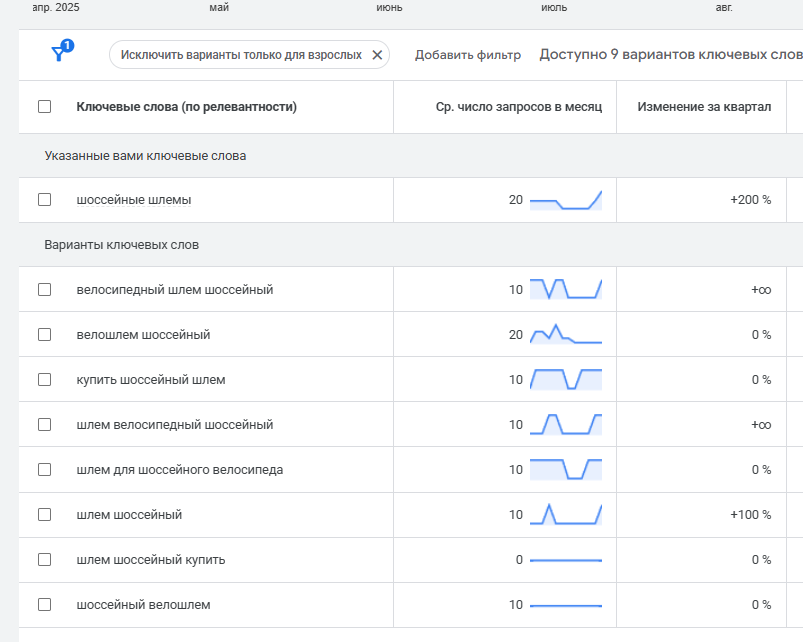Click the «шлем для шоссейного велосипеда» keyword
The width and height of the screenshot is (803, 642).
tap(180, 470)
